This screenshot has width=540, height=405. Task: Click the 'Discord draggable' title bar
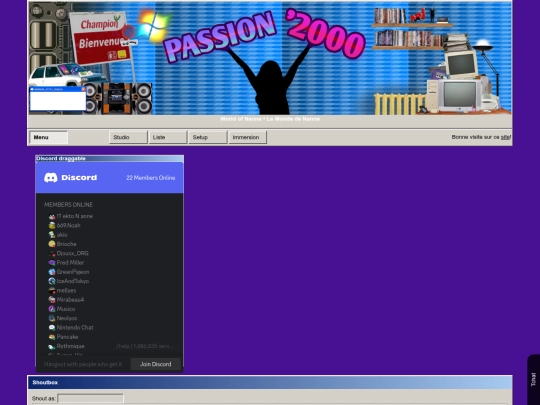[x=110, y=158]
